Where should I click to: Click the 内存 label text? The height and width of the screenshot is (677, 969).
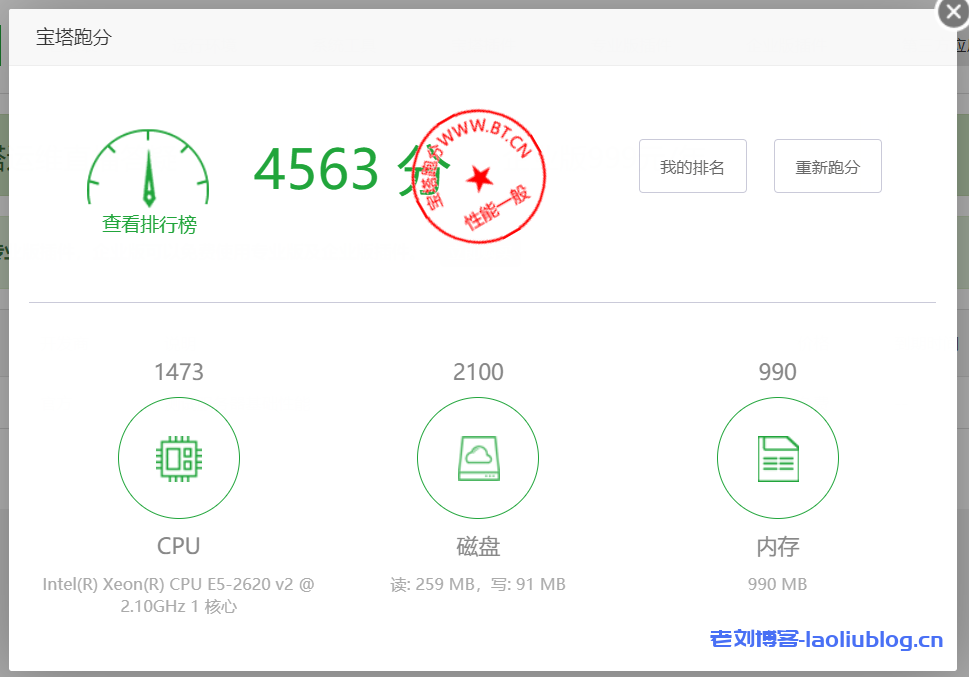click(x=777, y=547)
